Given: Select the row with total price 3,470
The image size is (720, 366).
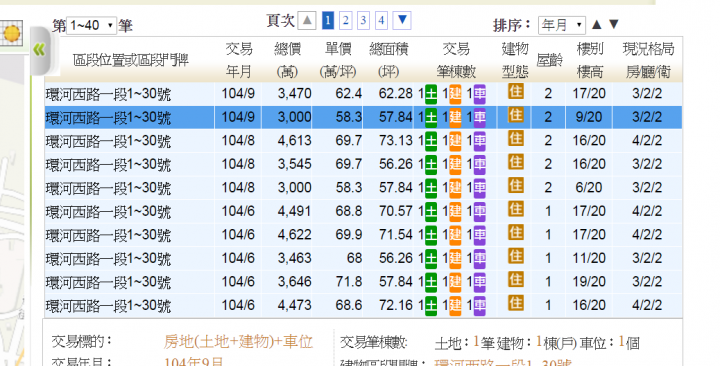Looking at the screenshot, I should coord(363,94).
